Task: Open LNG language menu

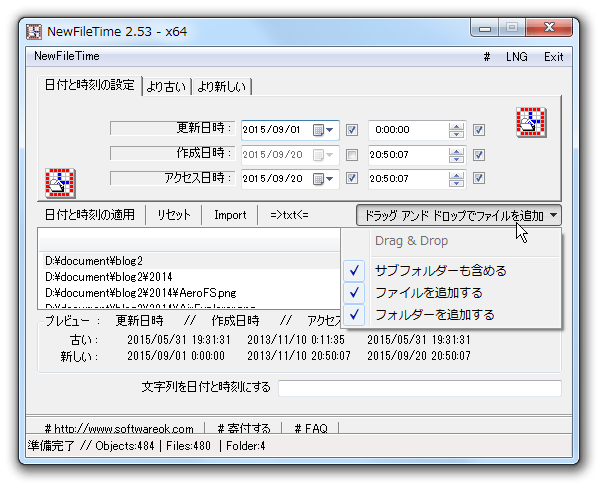Action: (x=516, y=57)
